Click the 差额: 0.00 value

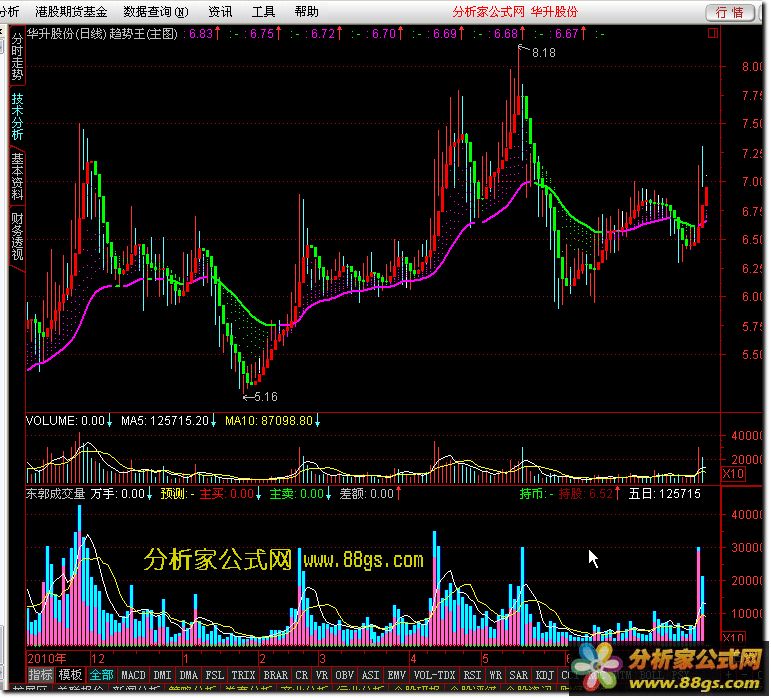tap(370, 494)
